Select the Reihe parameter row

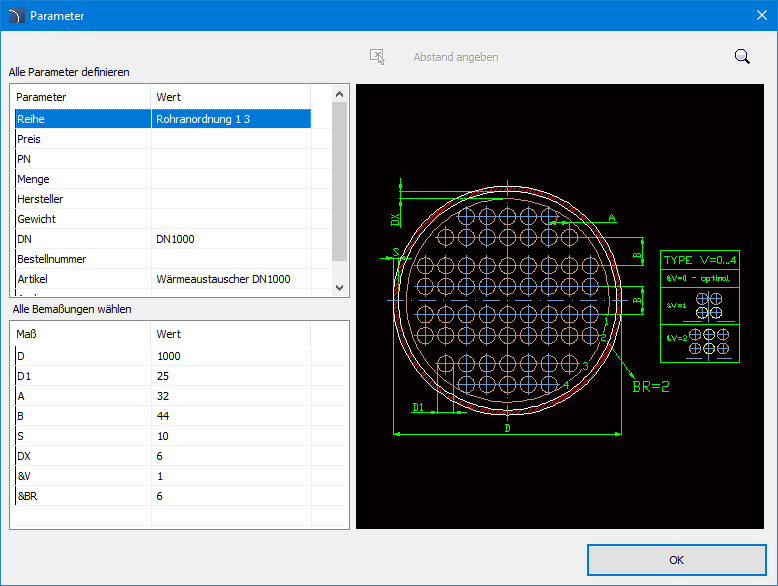[x=82, y=119]
